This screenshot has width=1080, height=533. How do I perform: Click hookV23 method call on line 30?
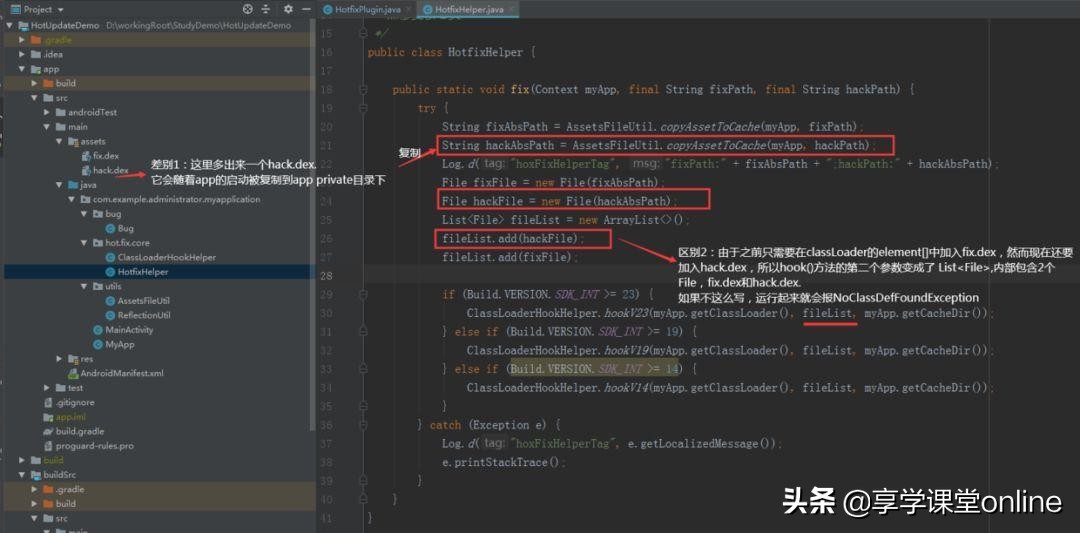(x=625, y=313)
